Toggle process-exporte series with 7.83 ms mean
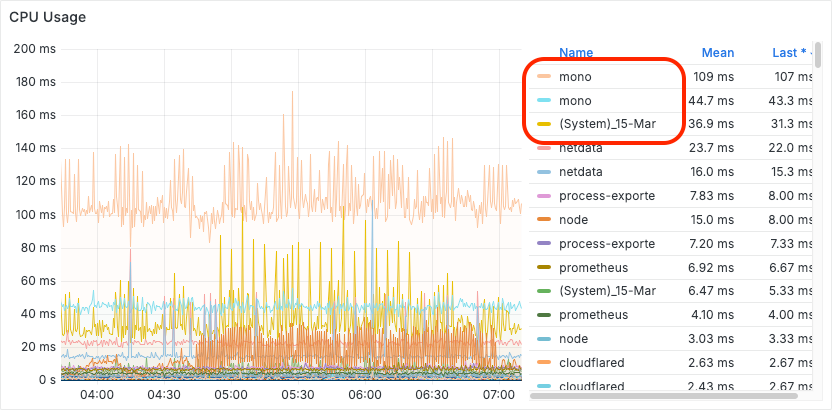832x410 pixels. (x=607, y=196)
